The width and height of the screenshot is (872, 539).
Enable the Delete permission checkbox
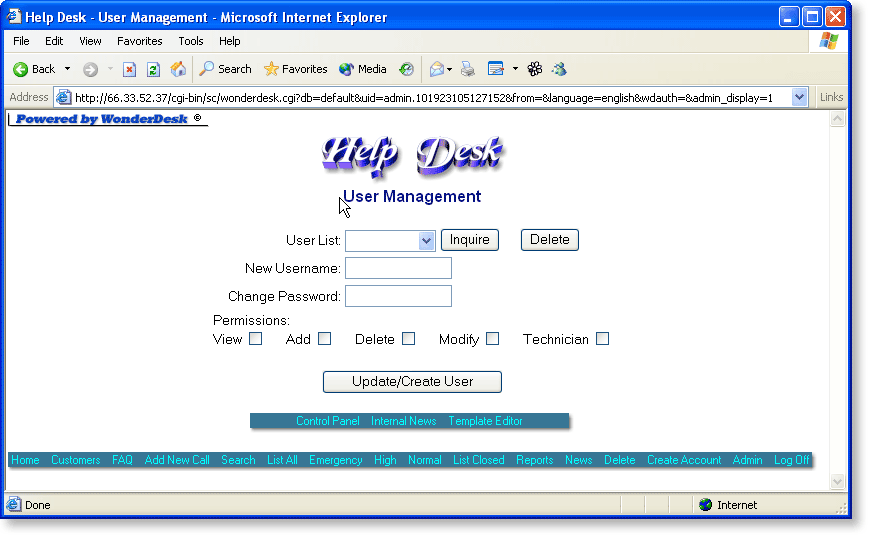point(409,339)
